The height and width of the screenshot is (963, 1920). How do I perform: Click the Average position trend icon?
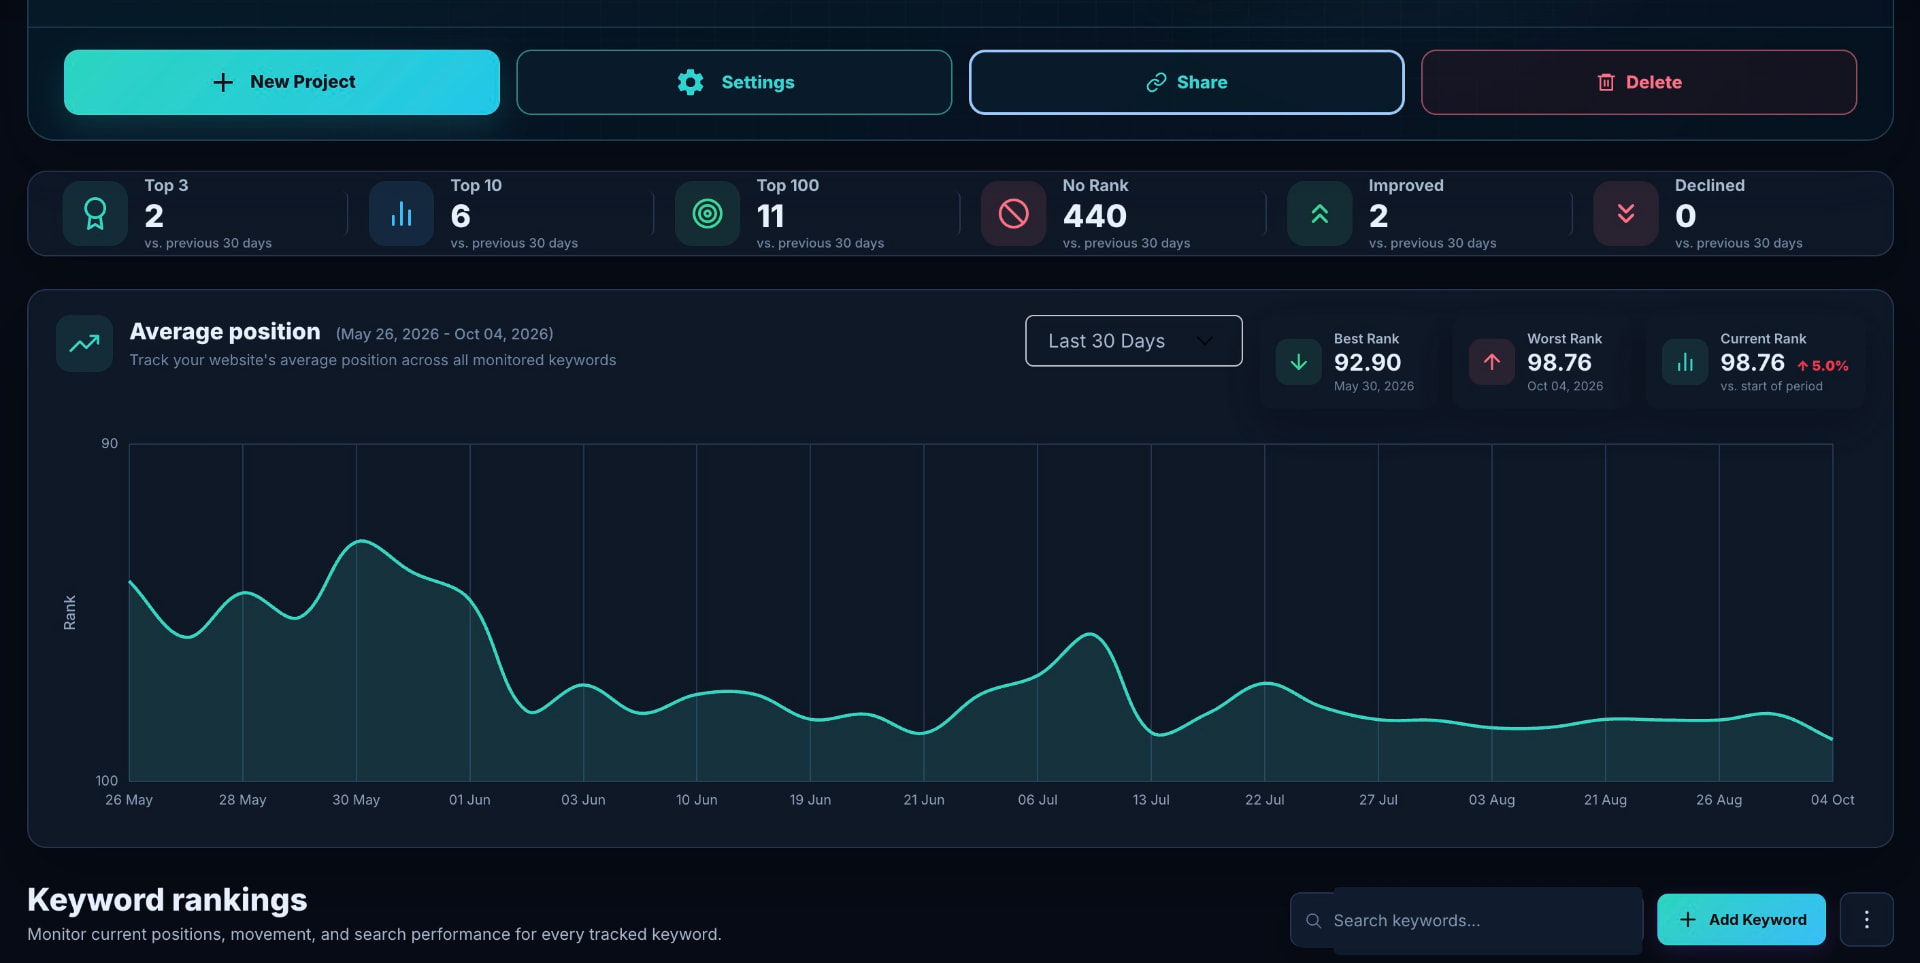84,344
